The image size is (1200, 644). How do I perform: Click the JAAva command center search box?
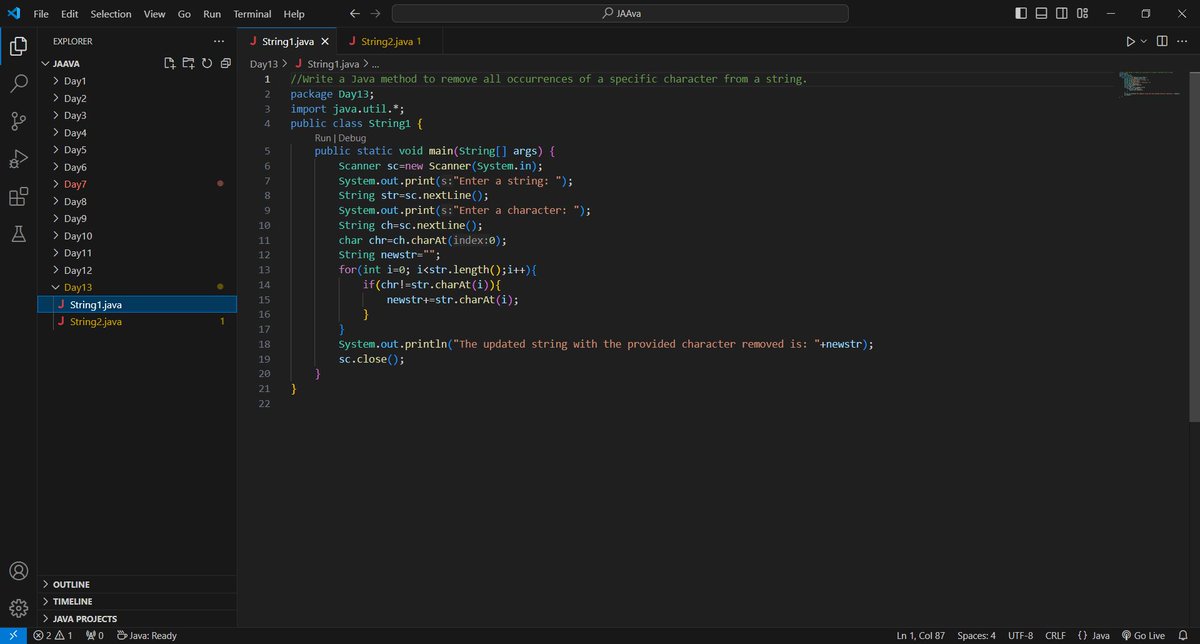(x=620, y=14)
